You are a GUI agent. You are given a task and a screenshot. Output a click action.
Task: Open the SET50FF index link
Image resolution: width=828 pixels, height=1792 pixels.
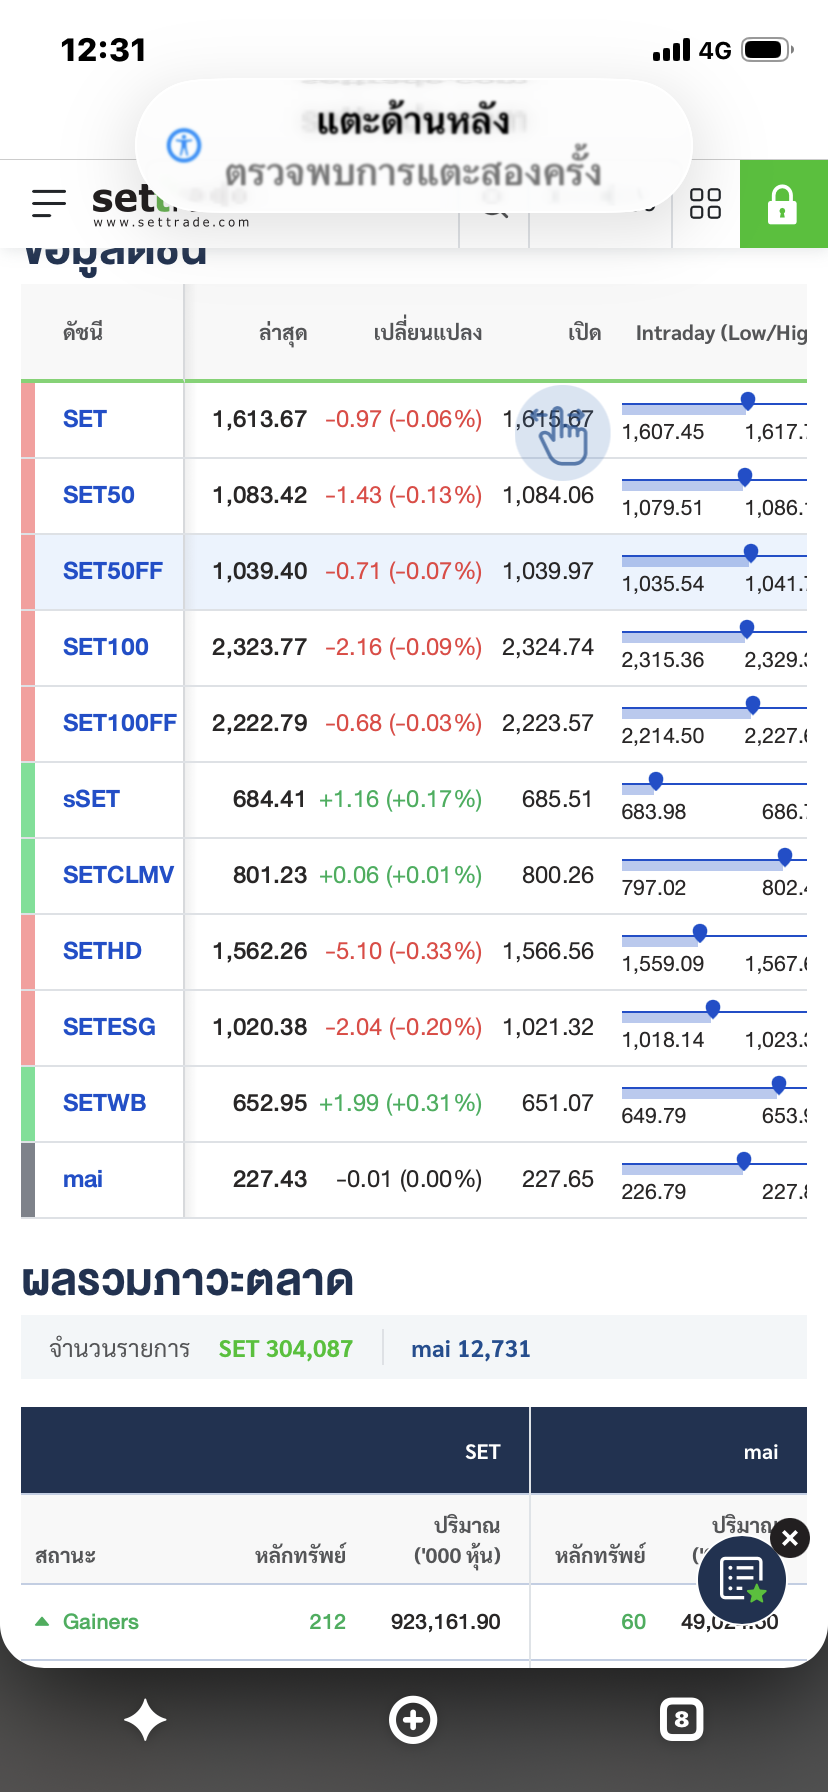pyautogui.click(x=113, y=571)
